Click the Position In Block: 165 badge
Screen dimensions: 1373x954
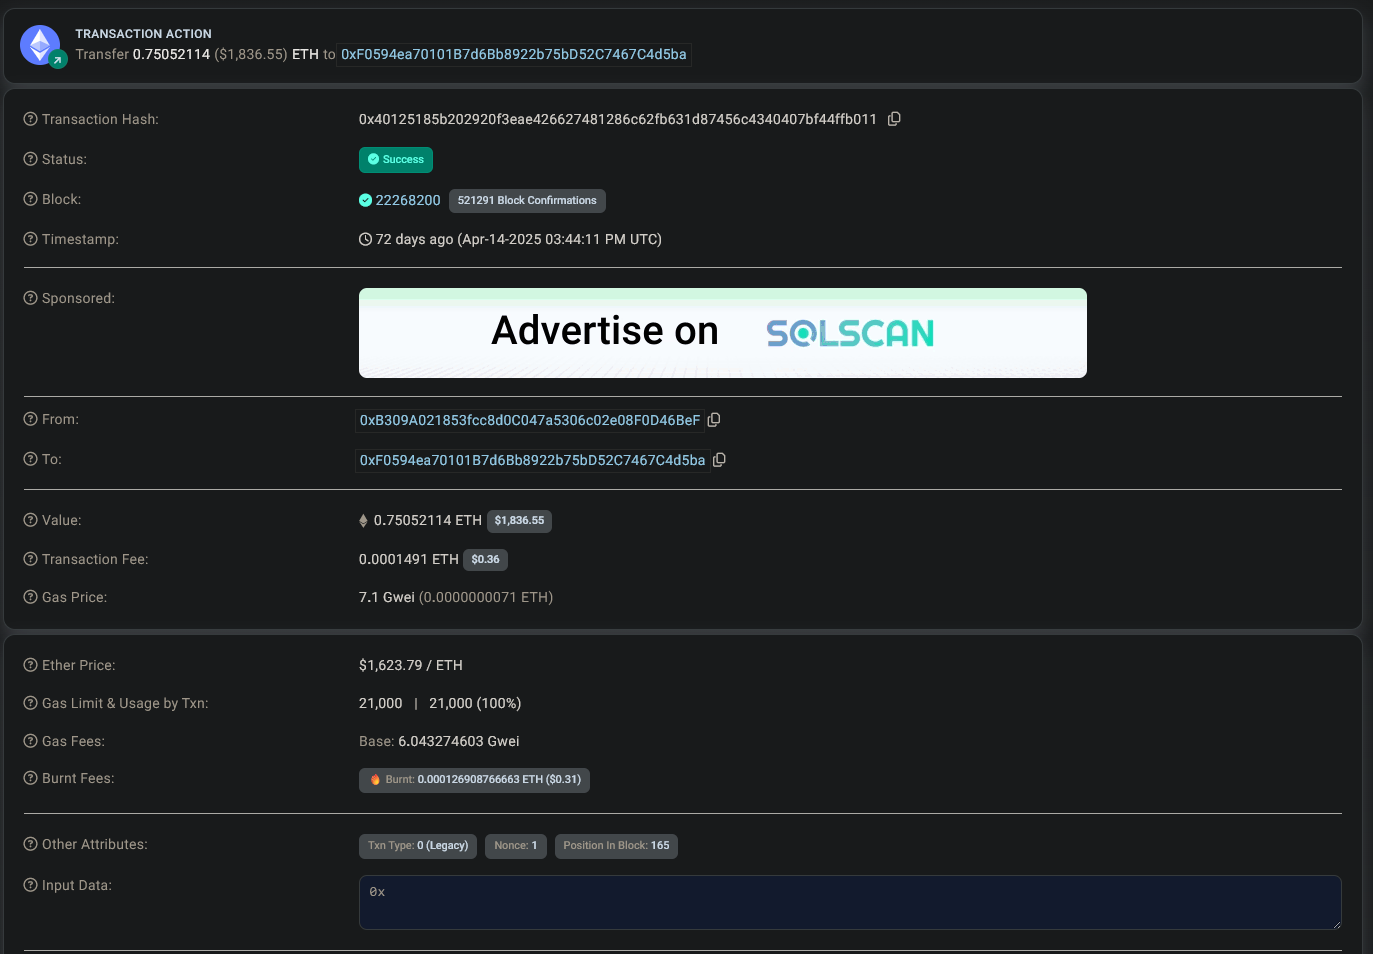(616, 846)
